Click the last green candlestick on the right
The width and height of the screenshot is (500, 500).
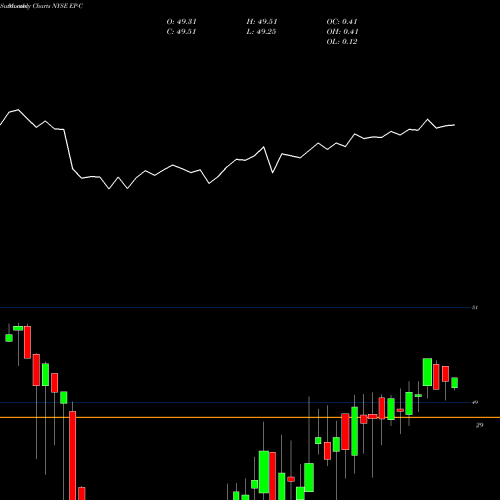454,383
